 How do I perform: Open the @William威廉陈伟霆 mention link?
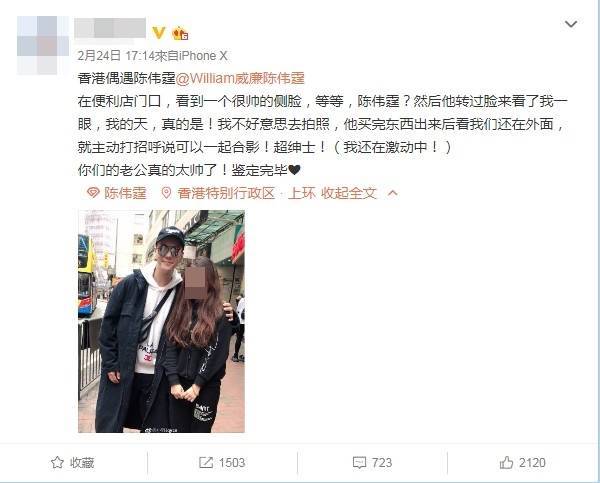[240, 78]
